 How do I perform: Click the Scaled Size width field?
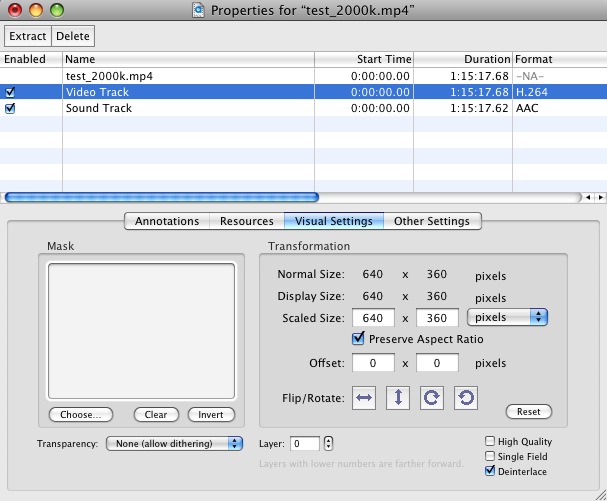click(373, 318)
